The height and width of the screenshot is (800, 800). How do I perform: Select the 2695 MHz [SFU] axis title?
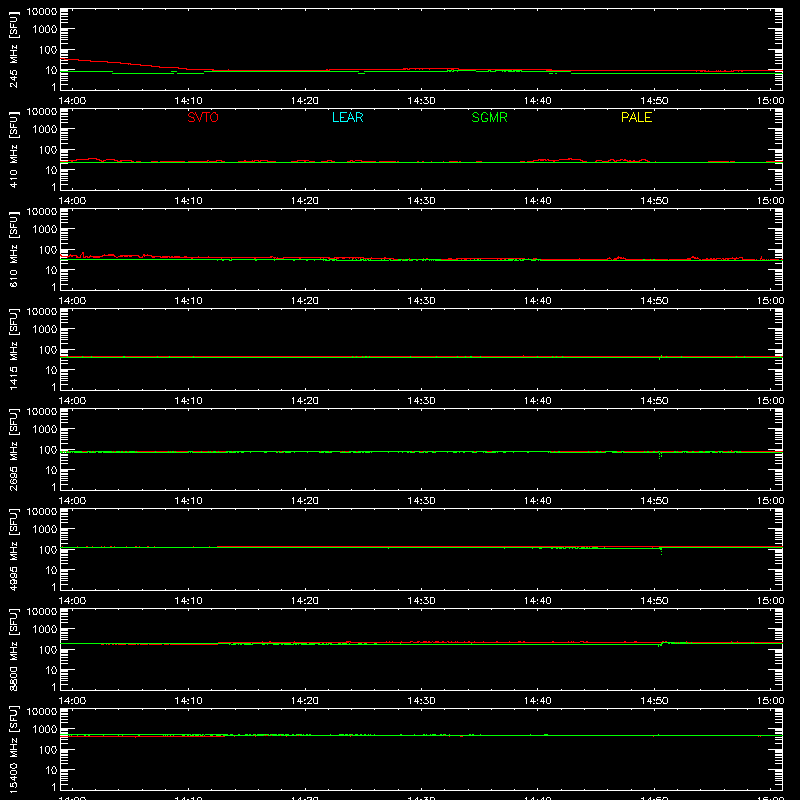pyautogui.click(x=13, y=449)
